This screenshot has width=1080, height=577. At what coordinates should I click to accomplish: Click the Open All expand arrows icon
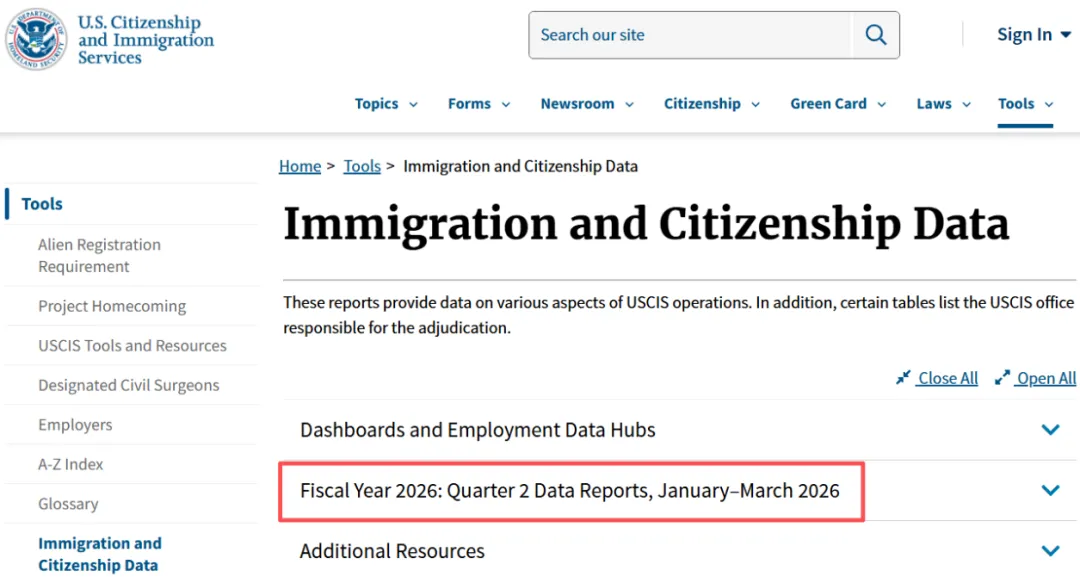click(x=1002, y=377)
